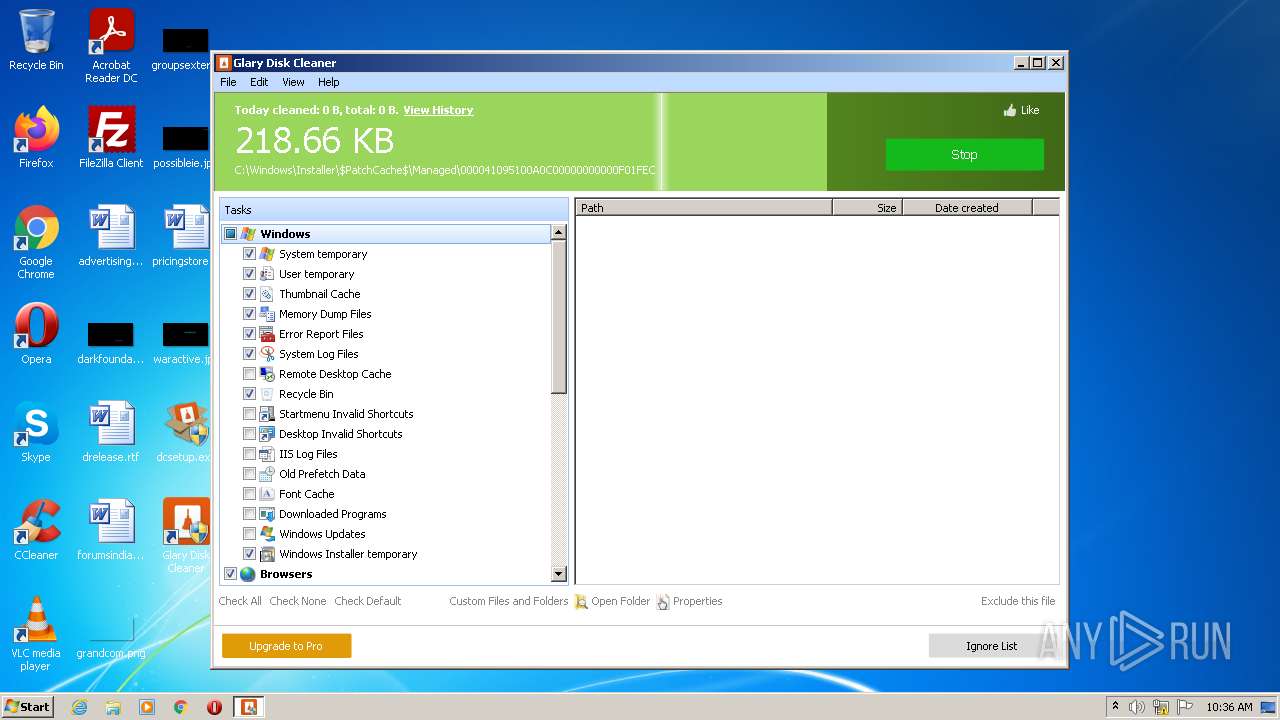Click Exclude this file link
The height and width of the screenshot is (720, 1280).
point(1018,601)
